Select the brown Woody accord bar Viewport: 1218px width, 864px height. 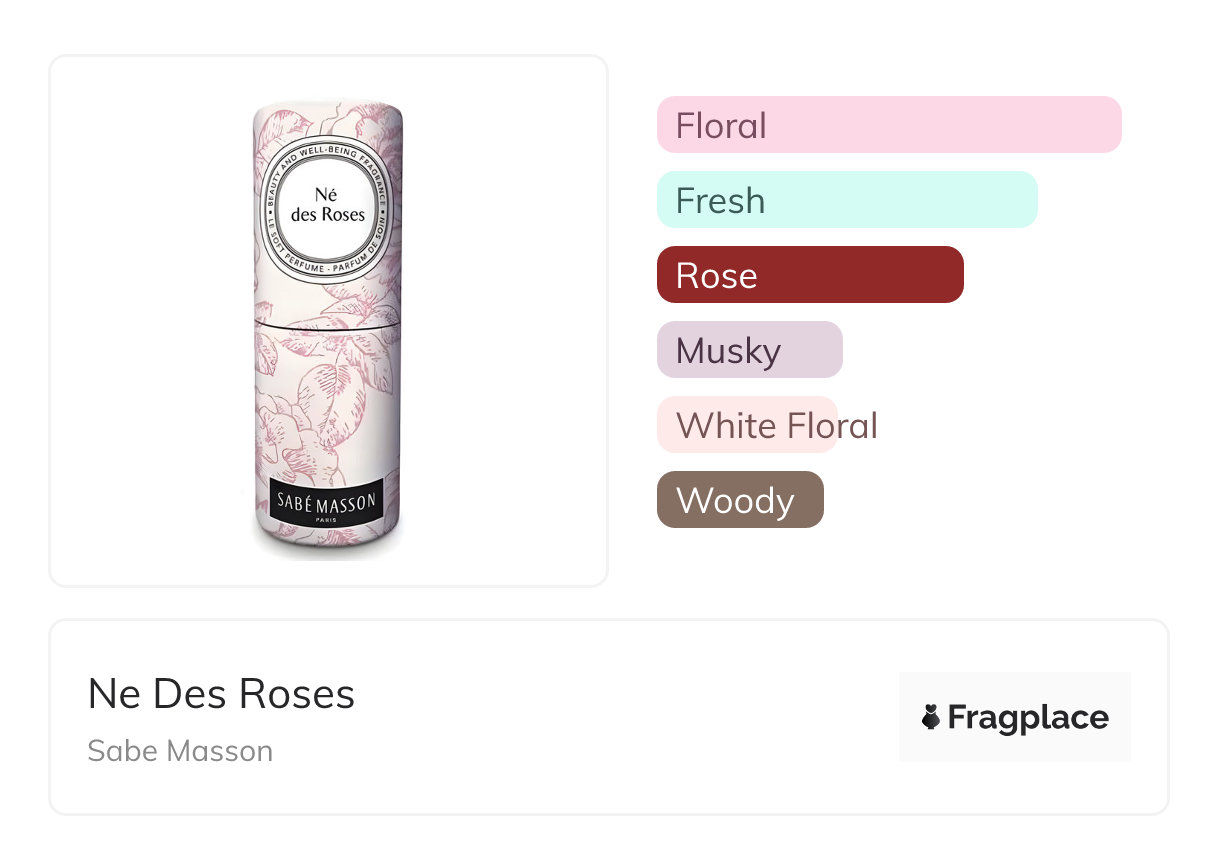coord(739,500)
